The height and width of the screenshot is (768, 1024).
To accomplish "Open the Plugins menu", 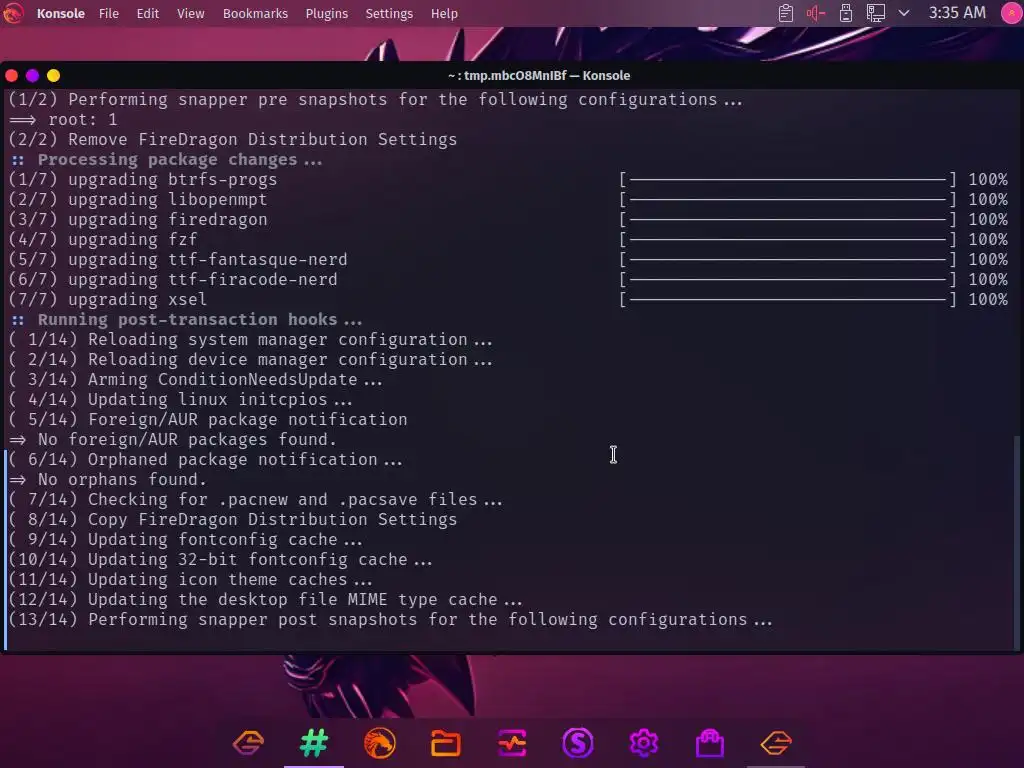I will point(327,14).
